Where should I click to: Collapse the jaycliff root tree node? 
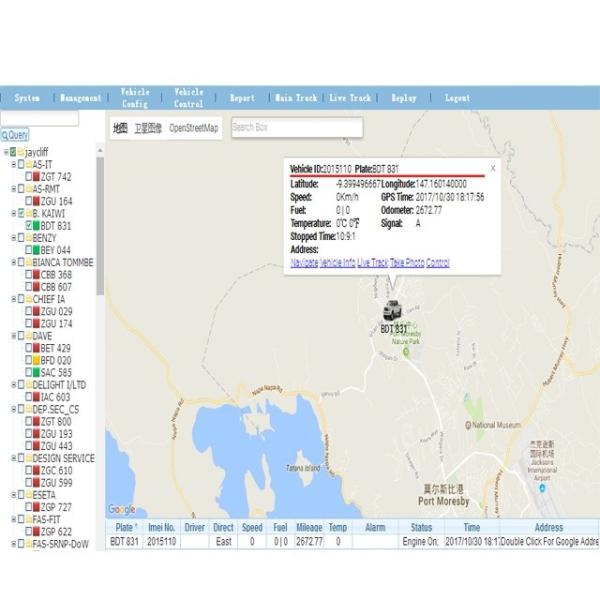click(x=5, y=152)
